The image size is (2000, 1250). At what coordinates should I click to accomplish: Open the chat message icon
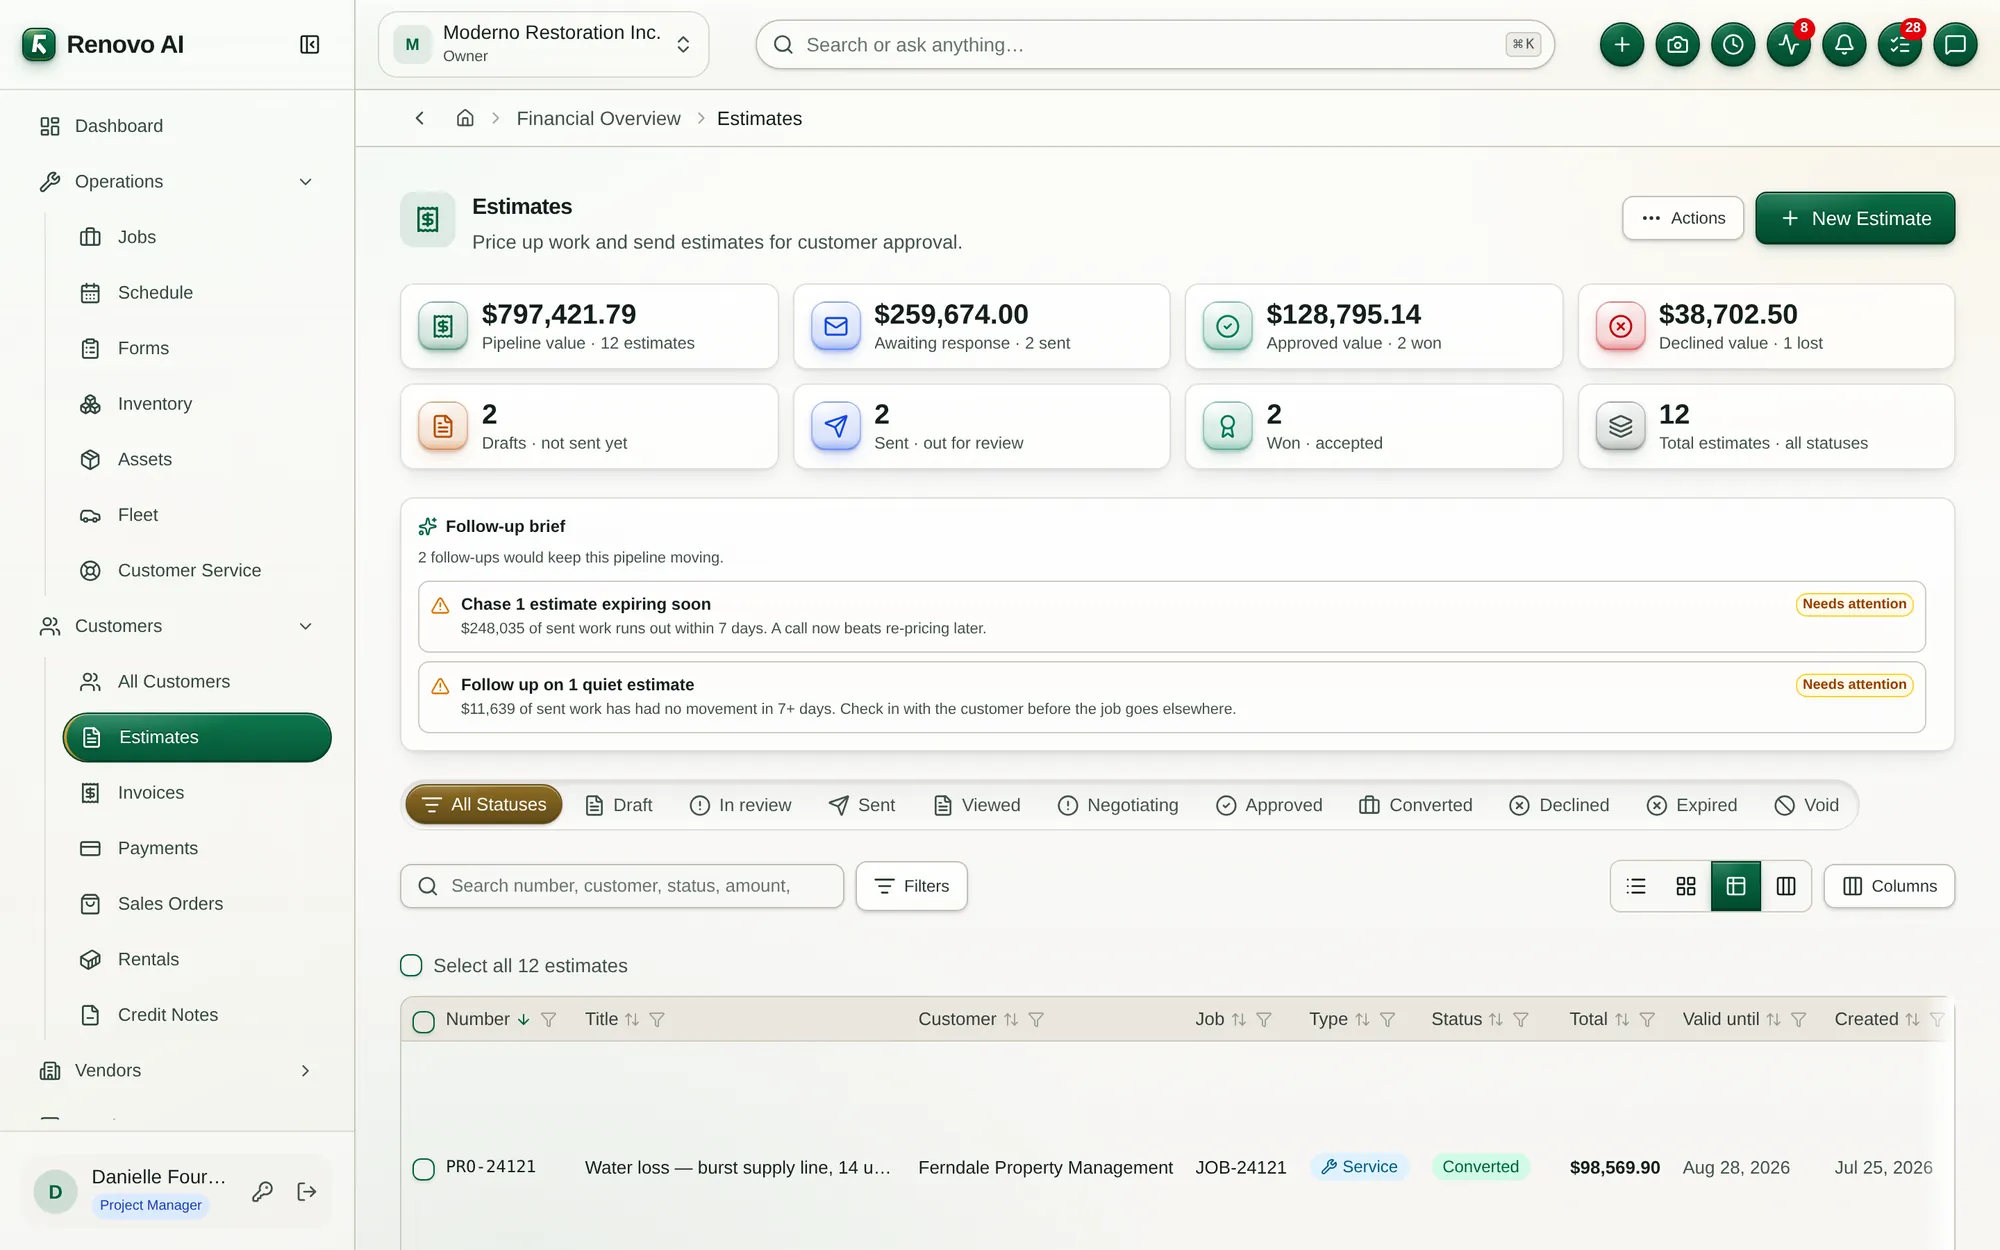tap(1955, 45)
